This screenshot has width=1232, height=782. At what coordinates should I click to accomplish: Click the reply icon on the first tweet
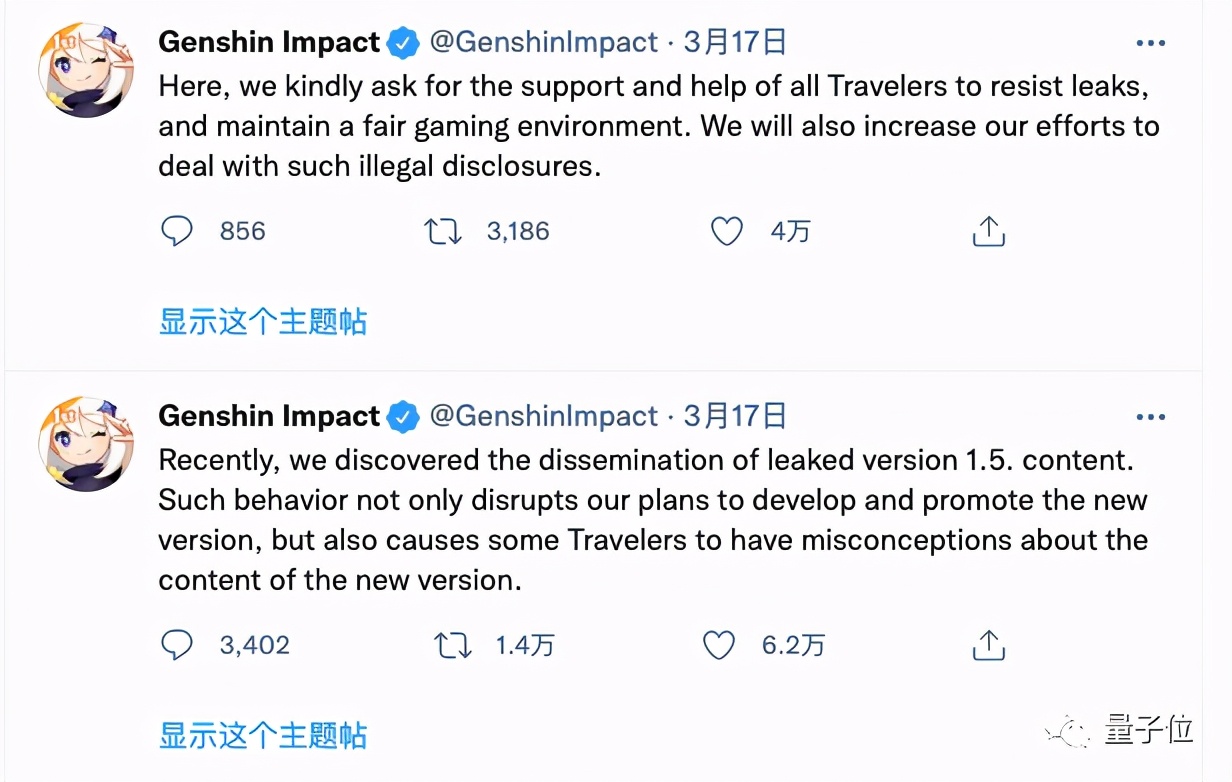177,231
